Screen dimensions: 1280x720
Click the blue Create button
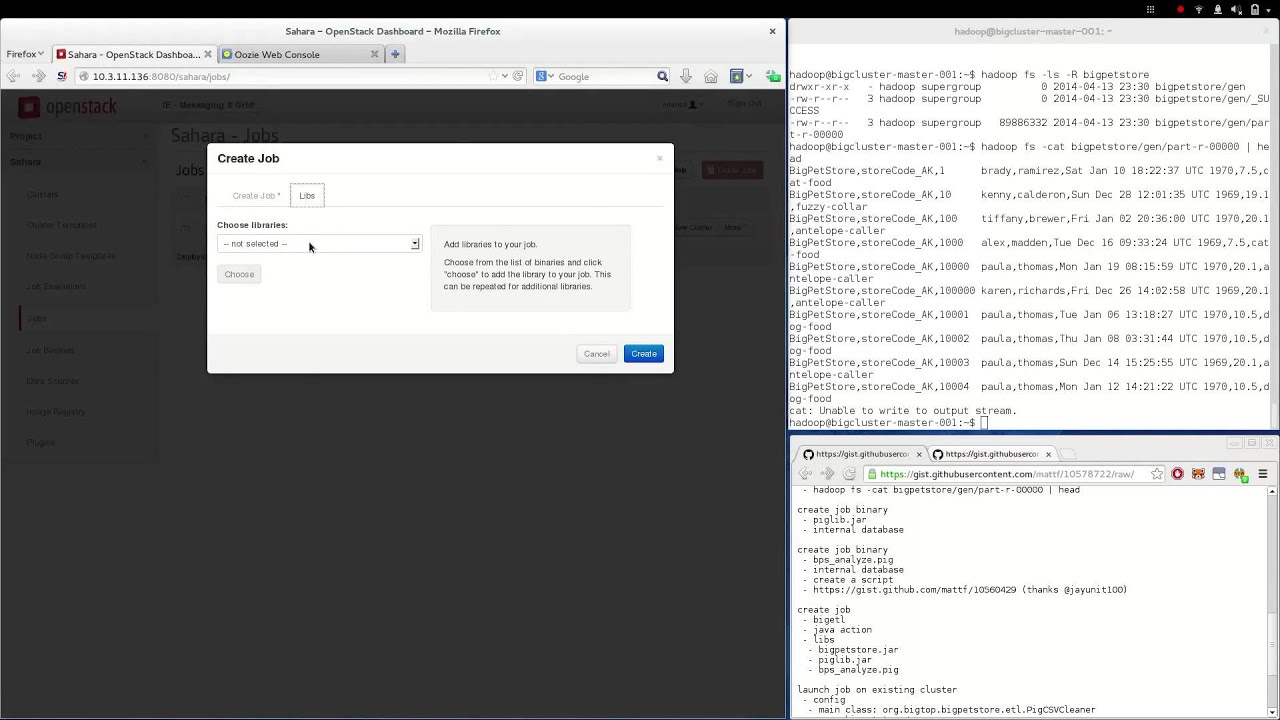[x=644, y=354]
